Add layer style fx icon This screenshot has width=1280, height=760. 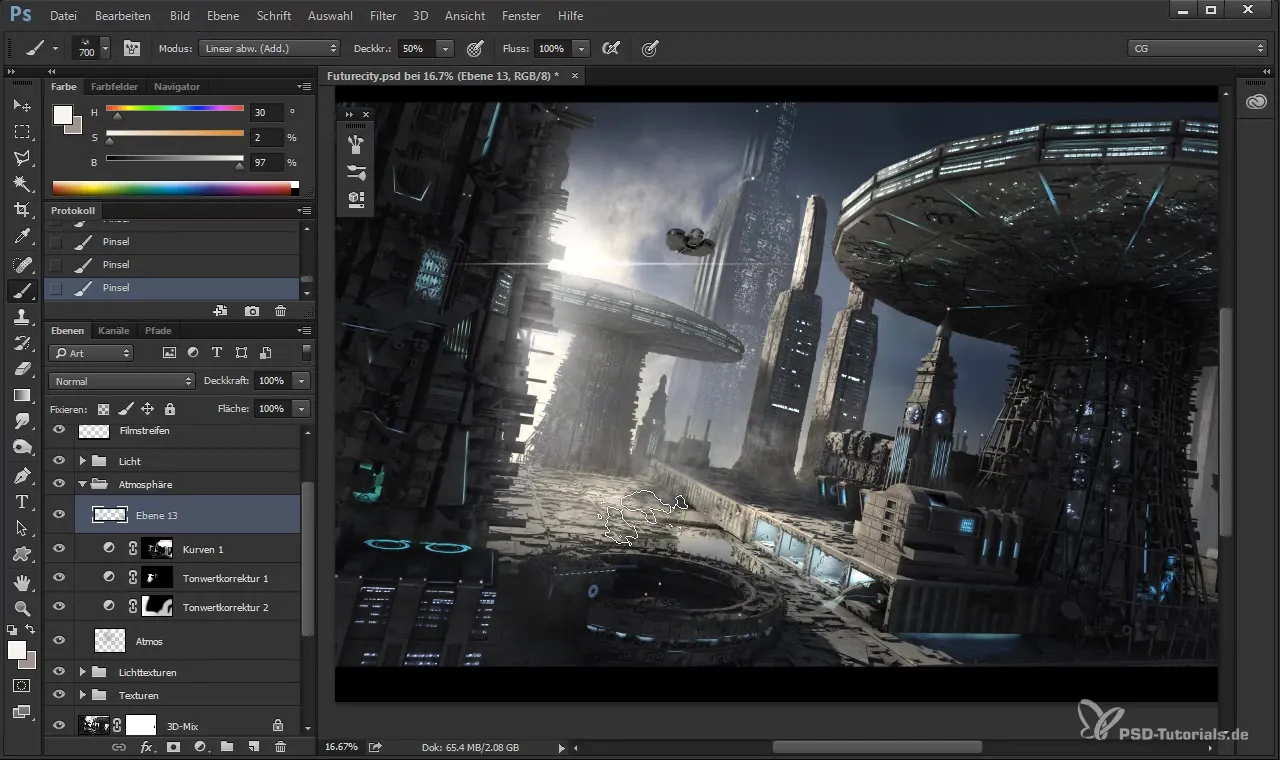coord(146,747)
